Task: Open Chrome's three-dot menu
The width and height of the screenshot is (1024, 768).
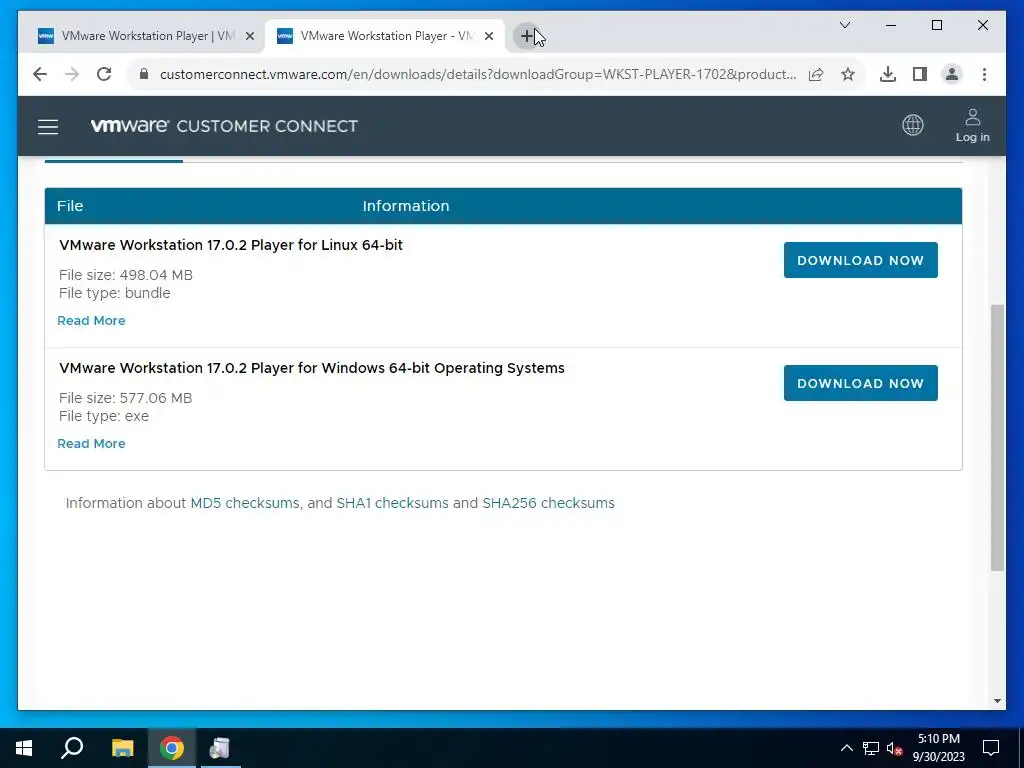Action: (984, 74)
